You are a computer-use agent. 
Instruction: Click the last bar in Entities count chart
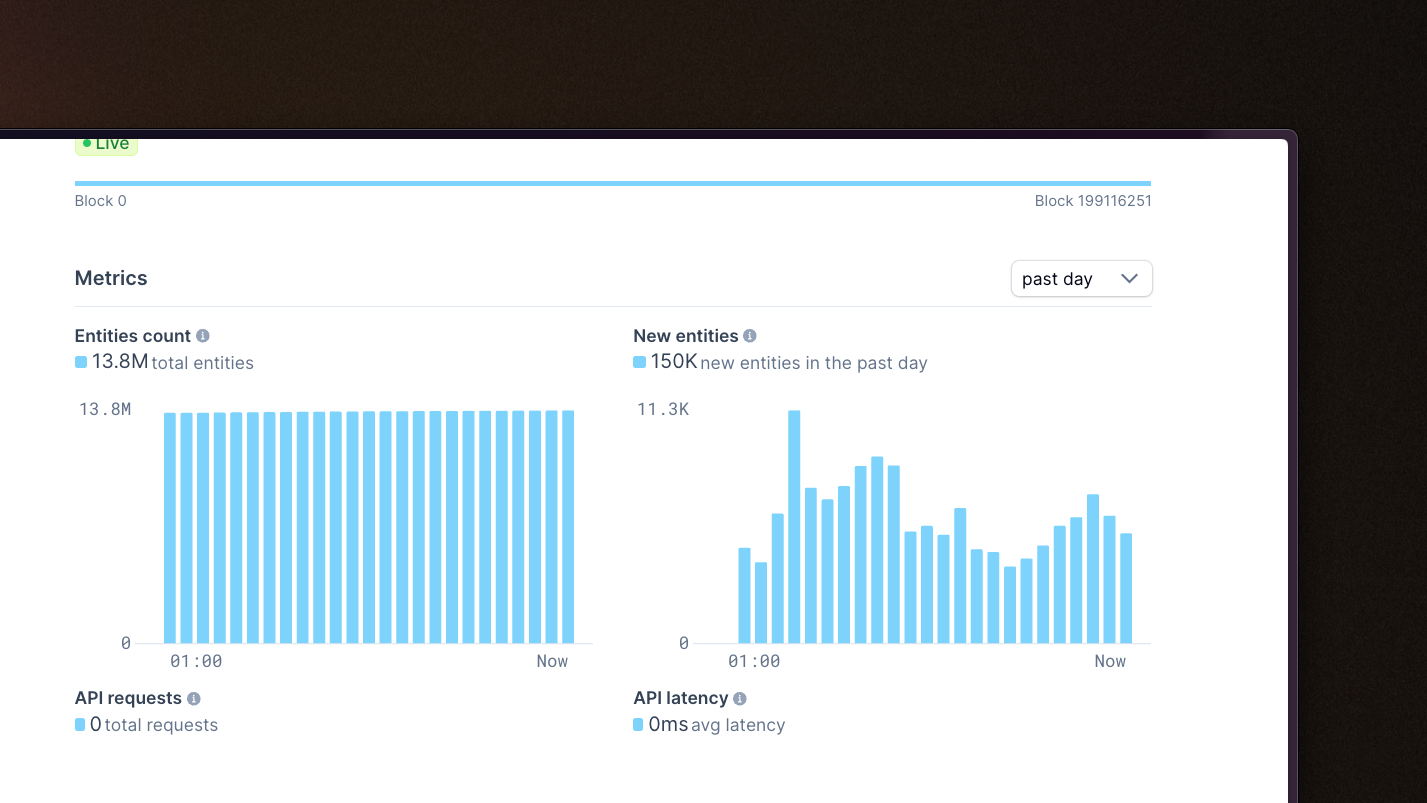click(568, 527)
